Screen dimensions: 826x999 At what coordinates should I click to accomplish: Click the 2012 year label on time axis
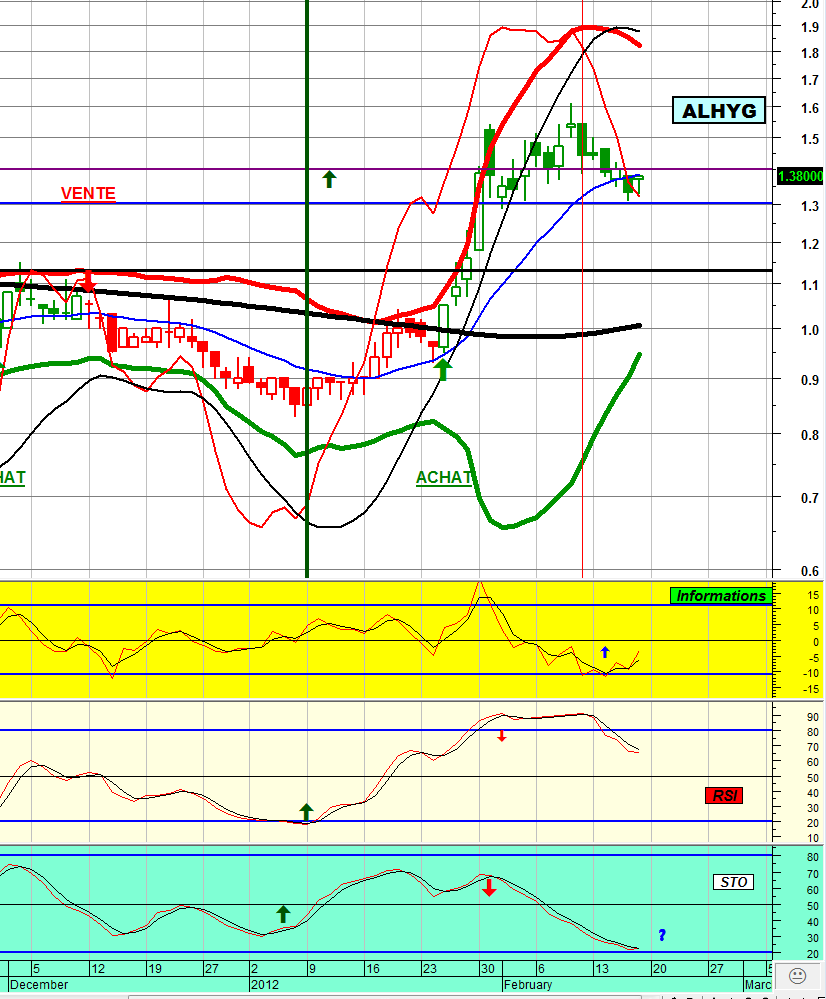click(x=264, y=984)
